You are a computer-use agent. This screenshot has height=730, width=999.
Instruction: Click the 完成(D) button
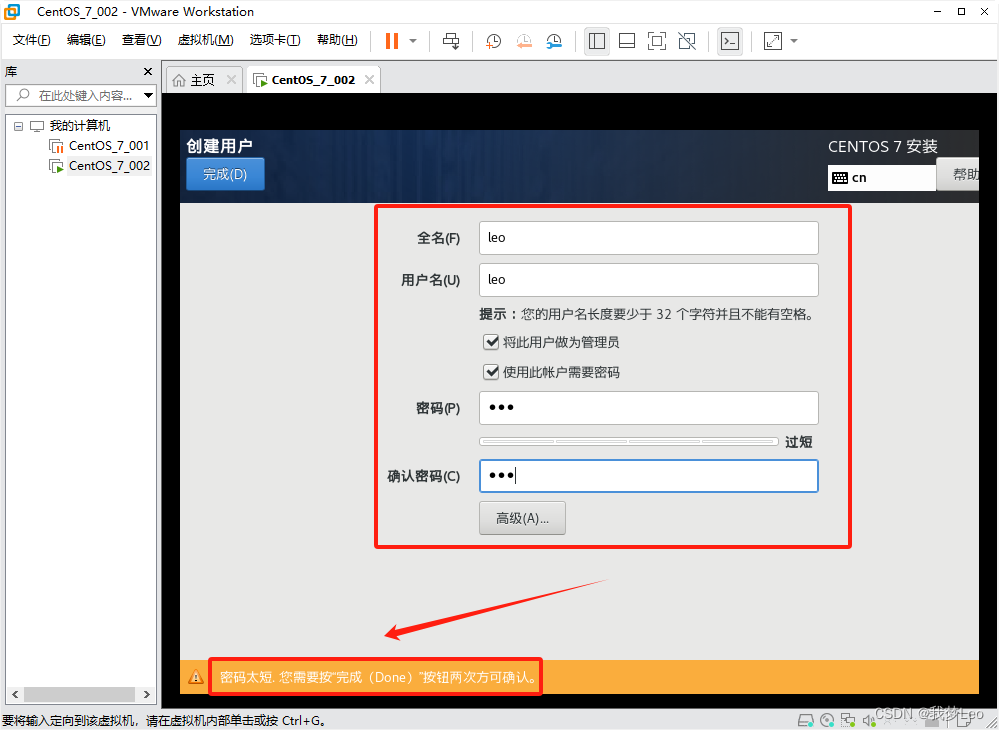click(225, 174)
